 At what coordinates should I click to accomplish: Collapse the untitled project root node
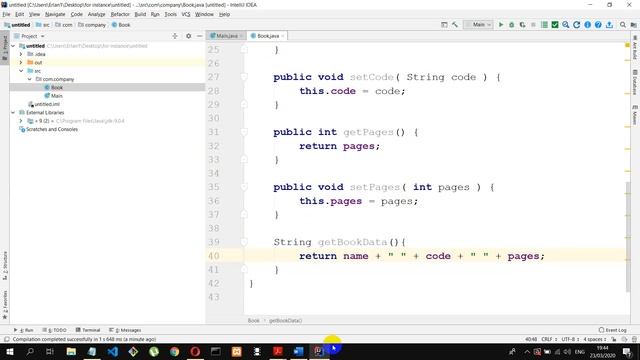13,46
